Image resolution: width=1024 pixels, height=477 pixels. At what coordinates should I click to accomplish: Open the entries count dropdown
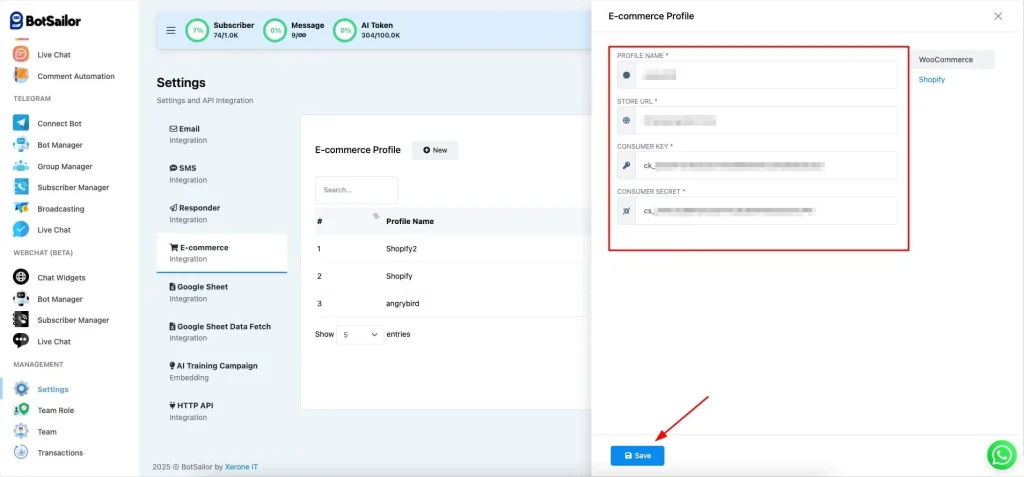pyautogui.click(x=360, y=334)
